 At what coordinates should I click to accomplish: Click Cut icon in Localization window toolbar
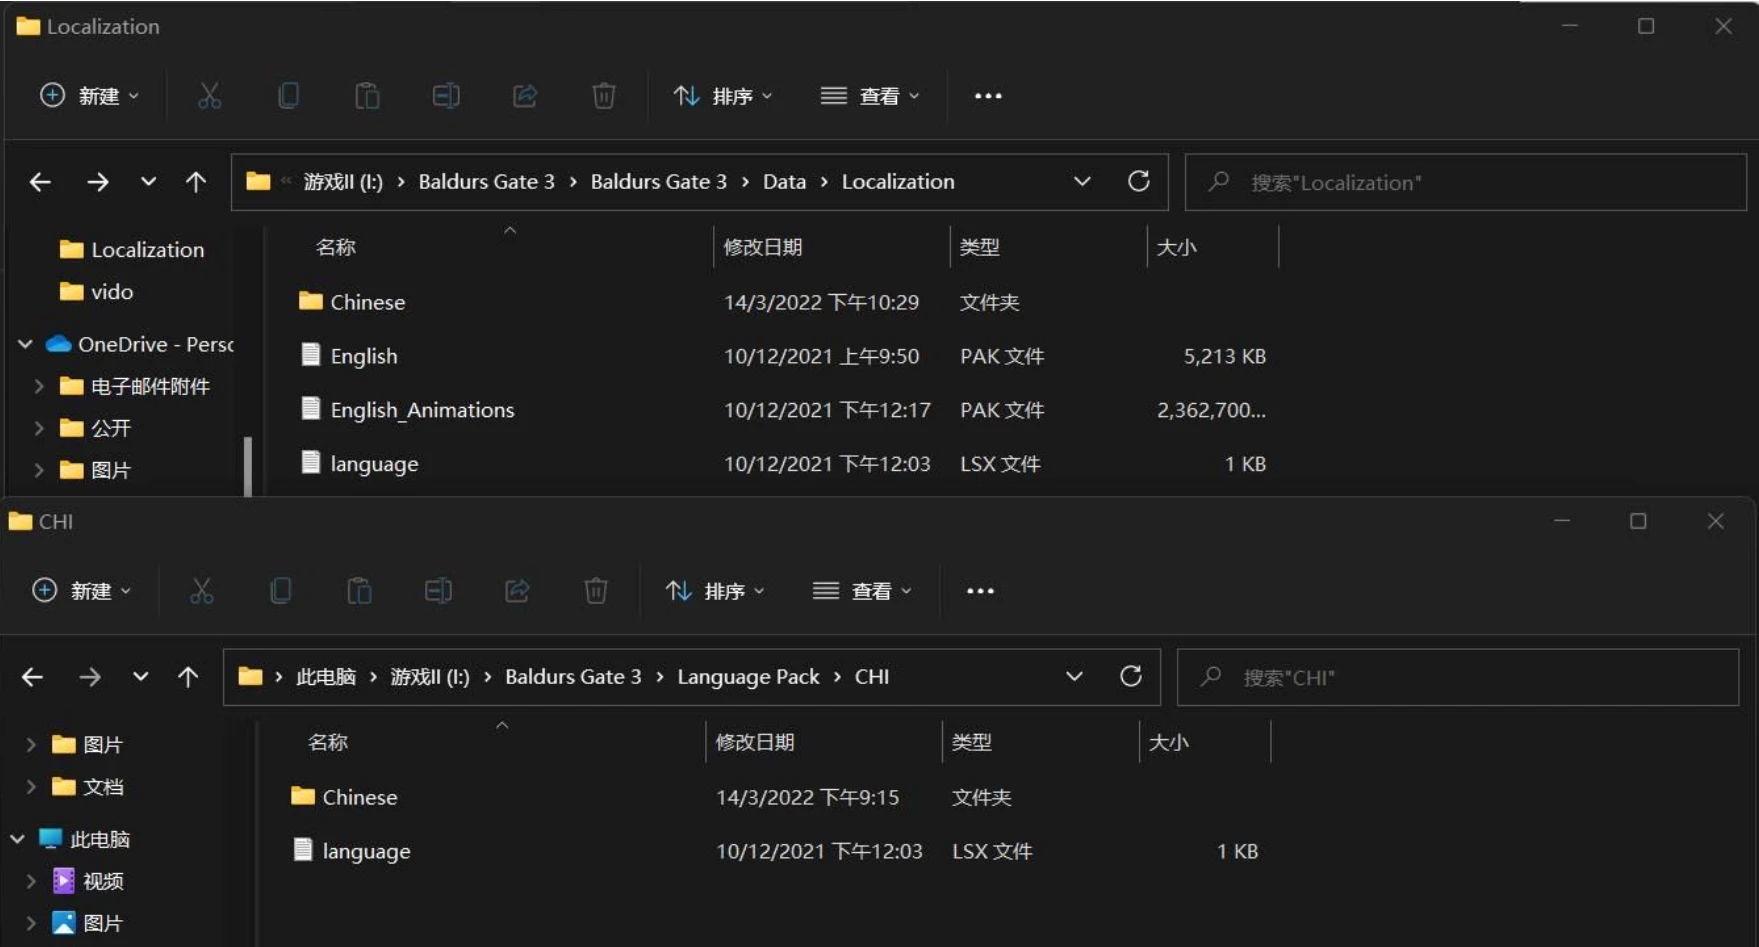(209, 96)
